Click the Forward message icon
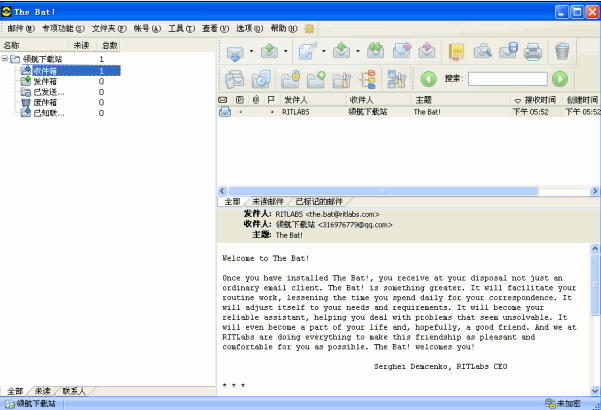 [402, 51]
